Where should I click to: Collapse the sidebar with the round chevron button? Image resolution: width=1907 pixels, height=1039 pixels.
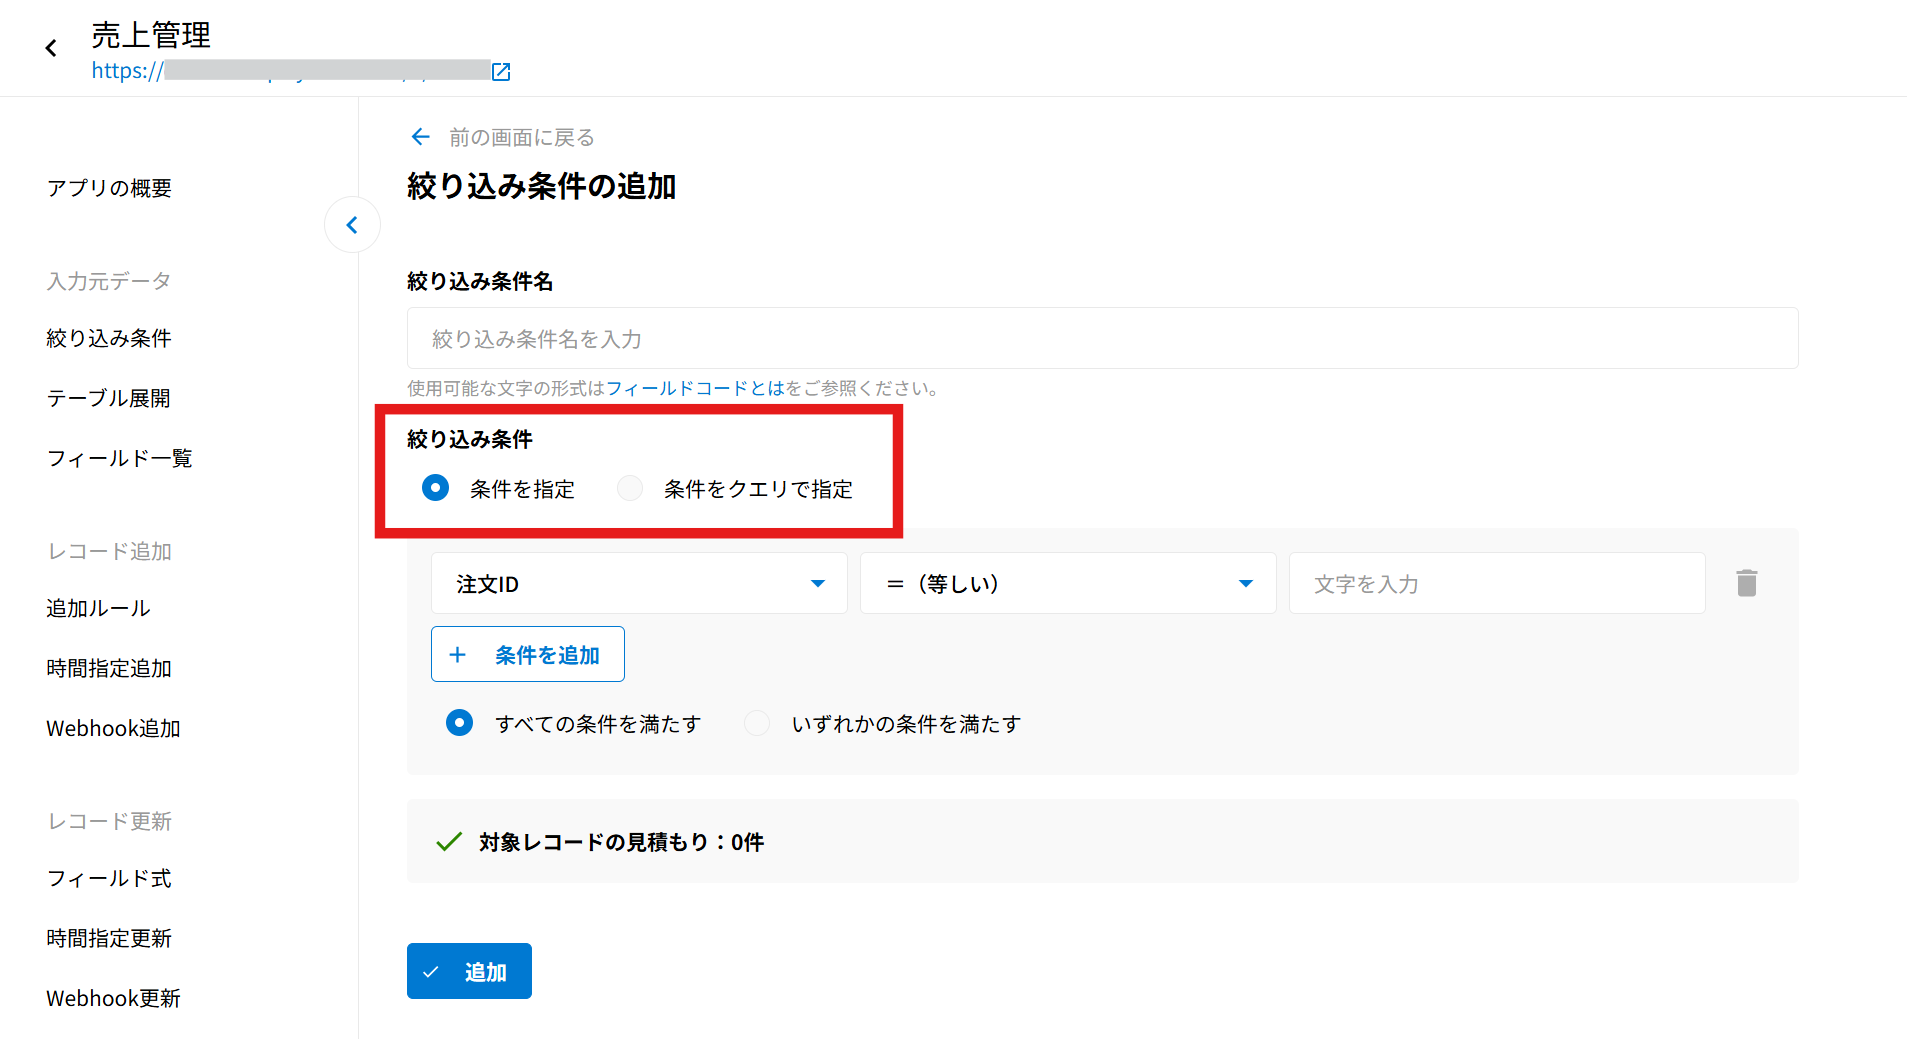pos(352,225)
